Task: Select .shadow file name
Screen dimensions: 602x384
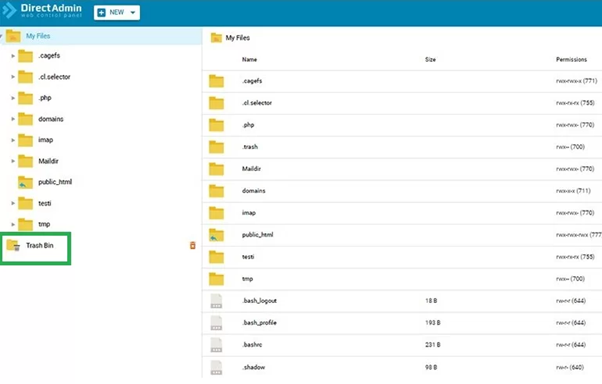Action: (x=253, y=367)
